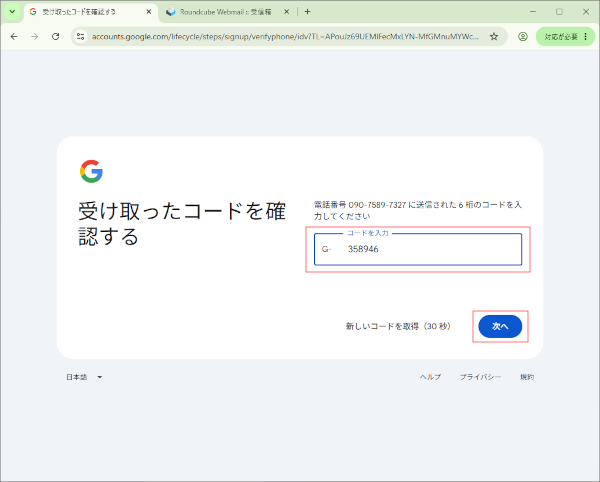Select the 受け取ったコードを確認する tab
The height and width of the screenshot is (482, 600).
point(91,12)
